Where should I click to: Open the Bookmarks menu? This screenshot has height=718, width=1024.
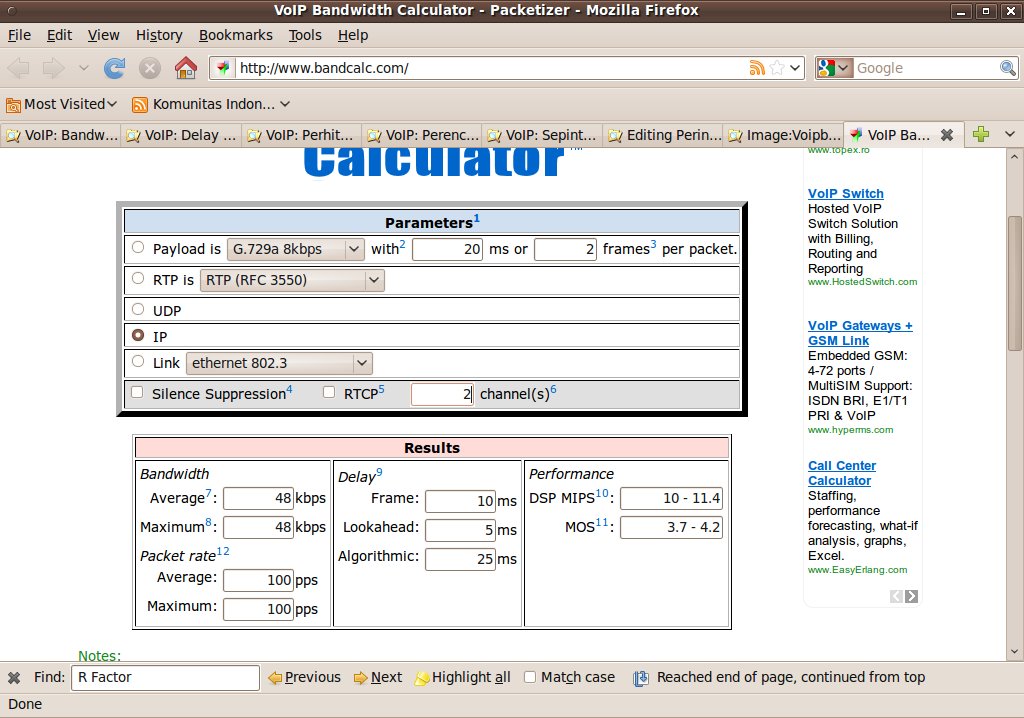[235, 35]
